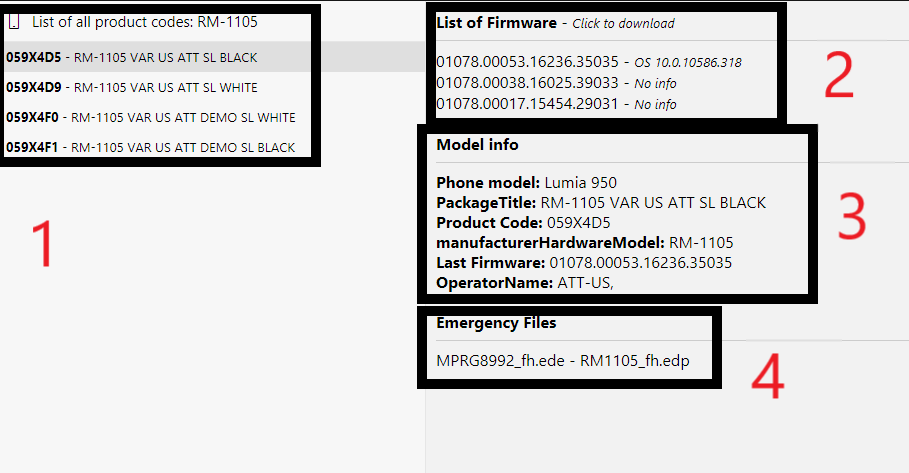The image size is (909, 473).
Task: Click the List of Firmware heading
Action: (x=497, y=22)
